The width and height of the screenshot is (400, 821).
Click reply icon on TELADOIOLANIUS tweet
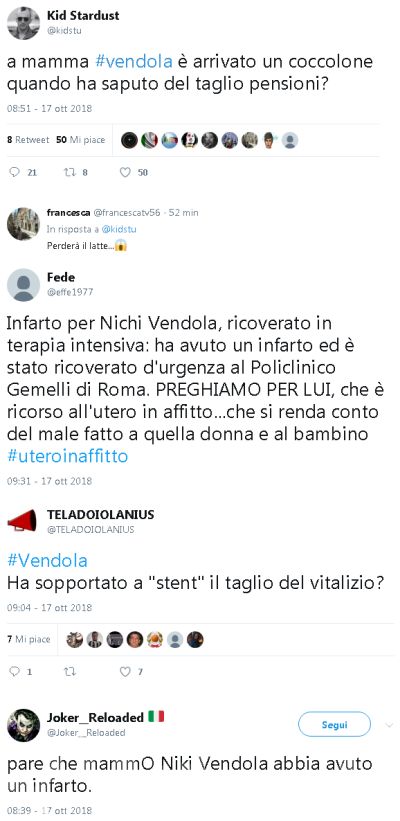[x=15, y=671]
